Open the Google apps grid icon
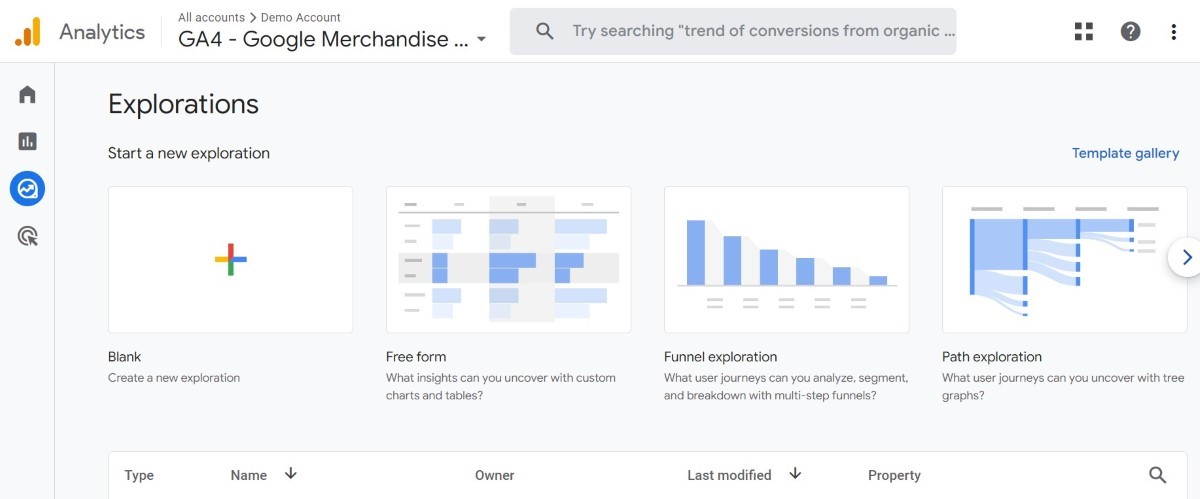Image resolution: width=1200 pixels, height=499 pixels. [1084, 31]
